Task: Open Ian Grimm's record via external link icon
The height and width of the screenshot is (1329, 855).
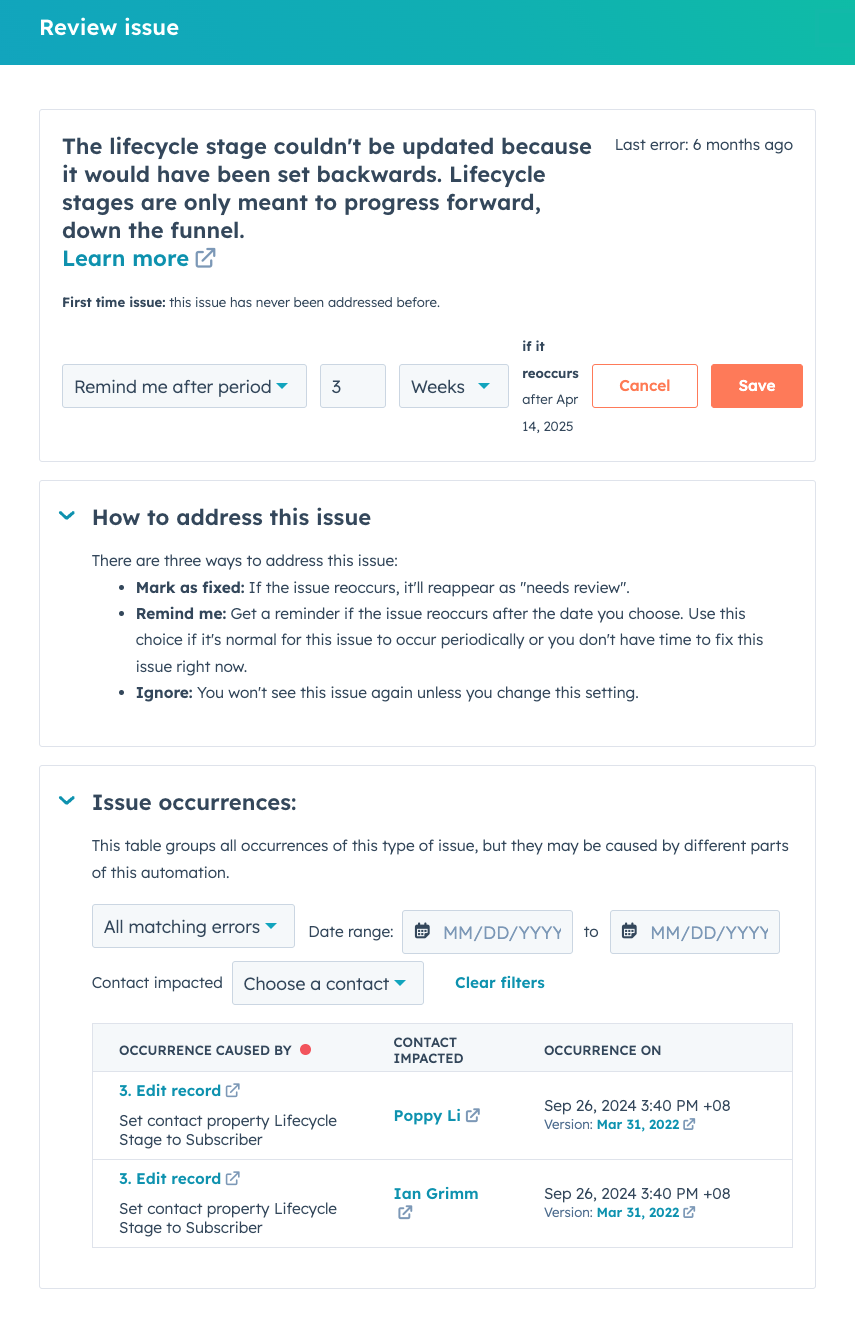Action: coord(404,1212)
